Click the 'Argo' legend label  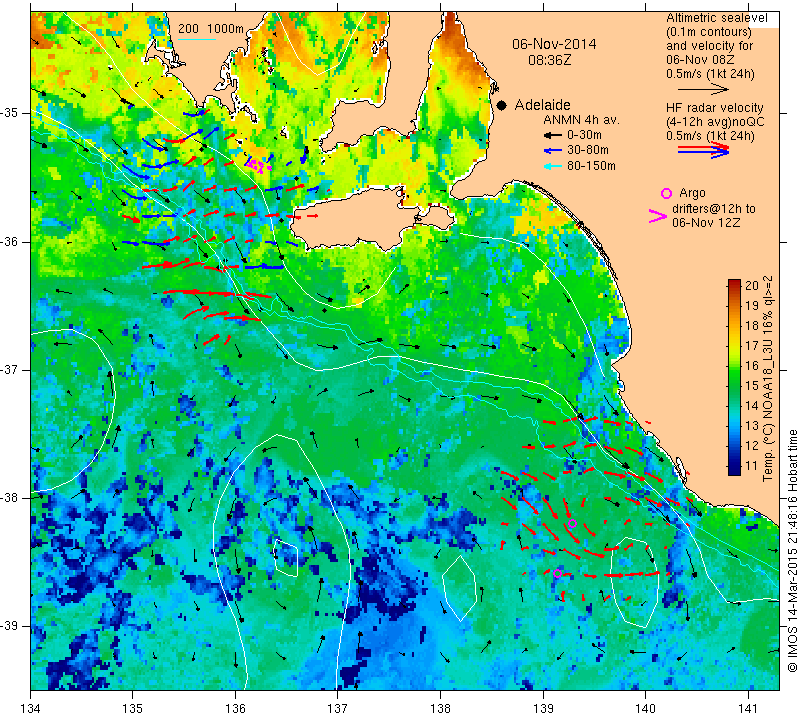coord(692,193)
